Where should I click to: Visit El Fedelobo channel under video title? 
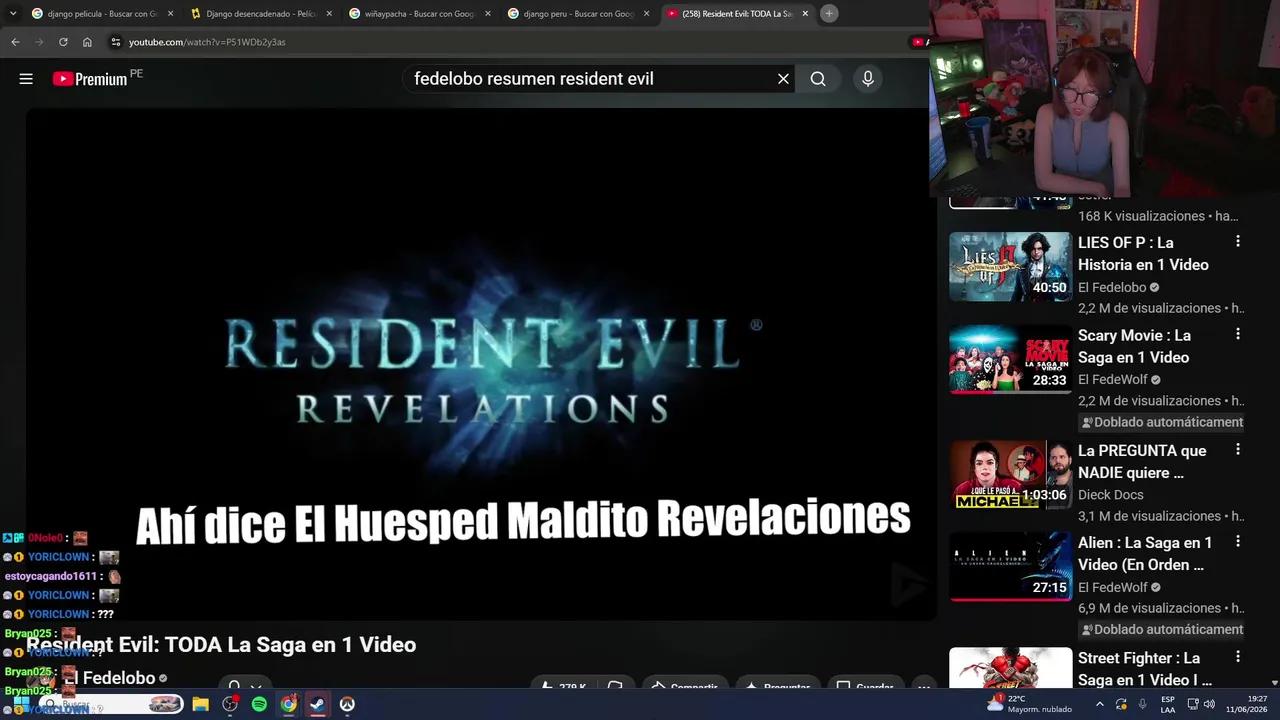tap(110, 678)
